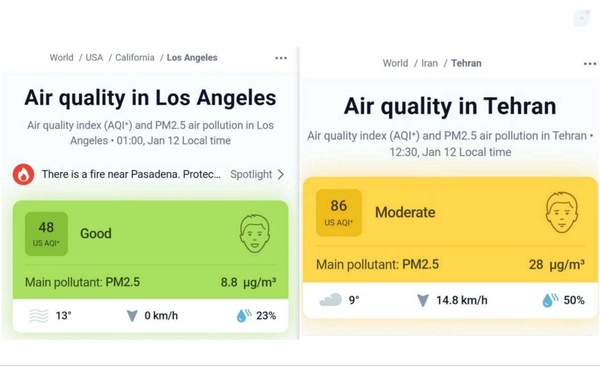Navigate to the USA breadcrumb
This screenshot has height=366, width=600.
click(94, 58)
